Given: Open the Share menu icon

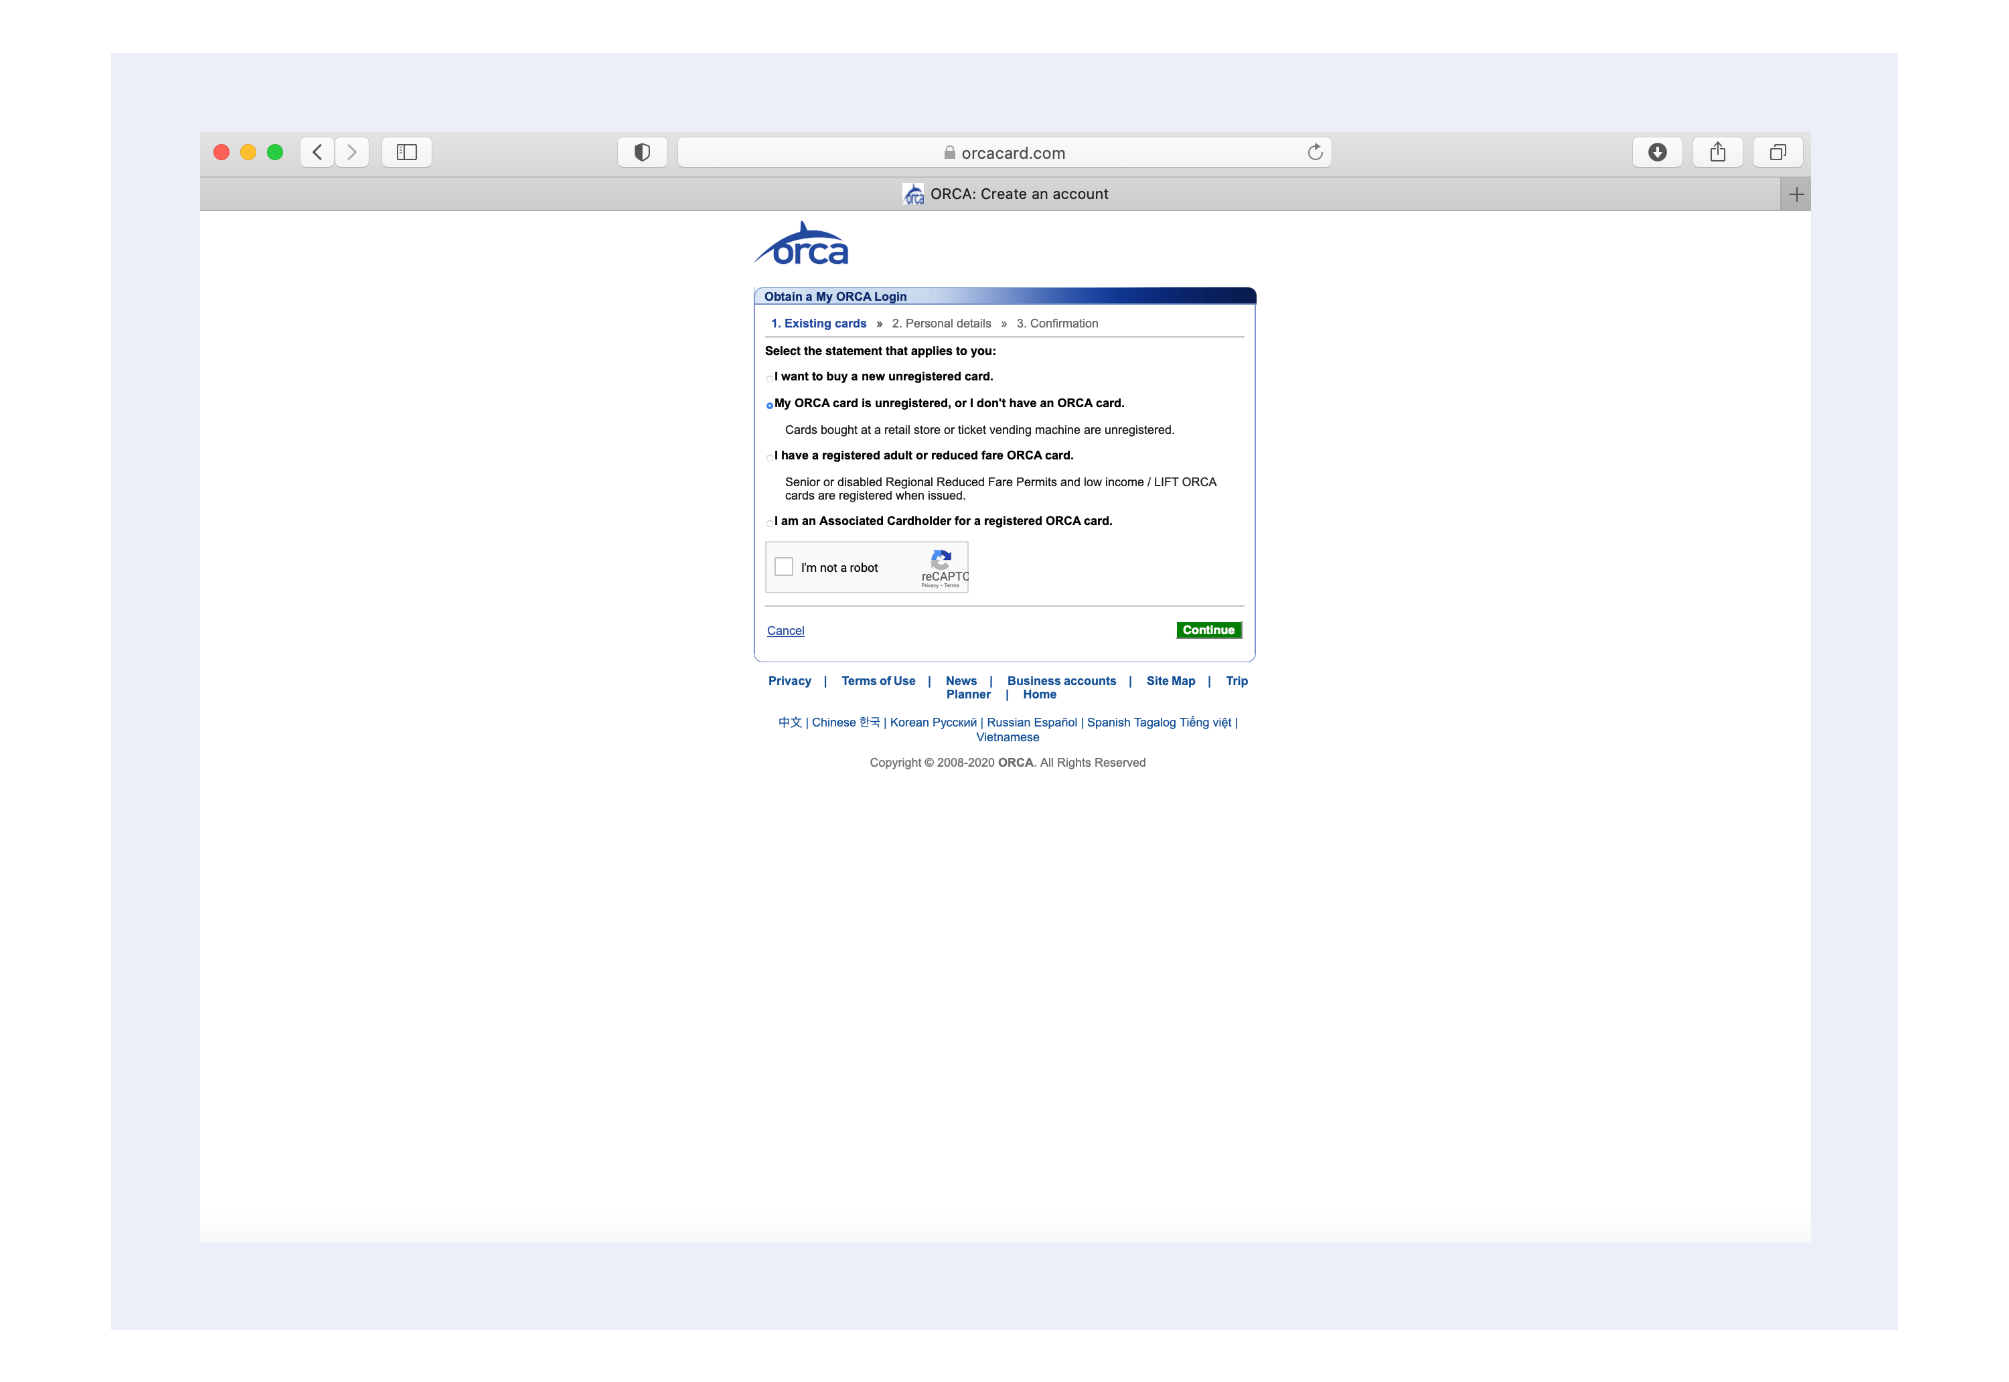Looking at the screenshot, I should pos(1718,152).
